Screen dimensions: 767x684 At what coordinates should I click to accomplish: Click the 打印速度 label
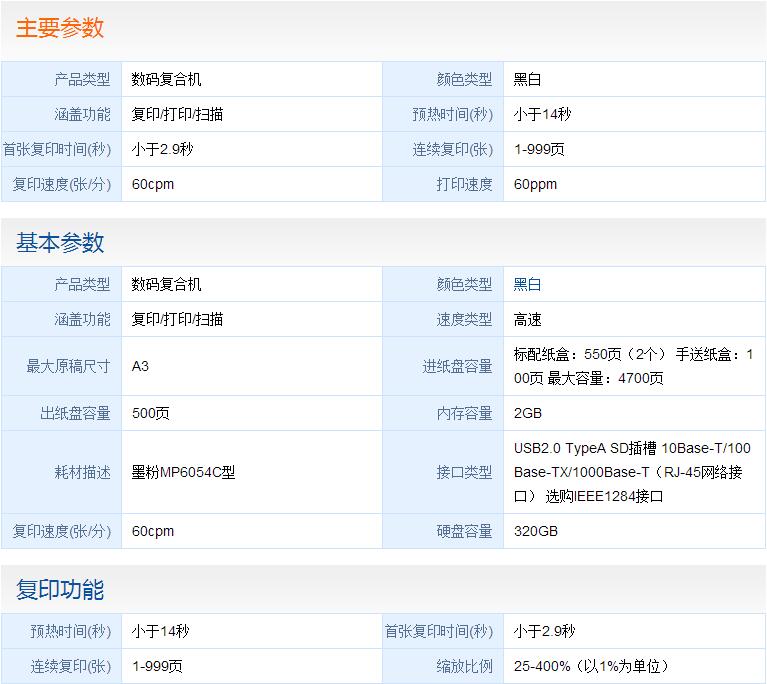click(464, 184)
